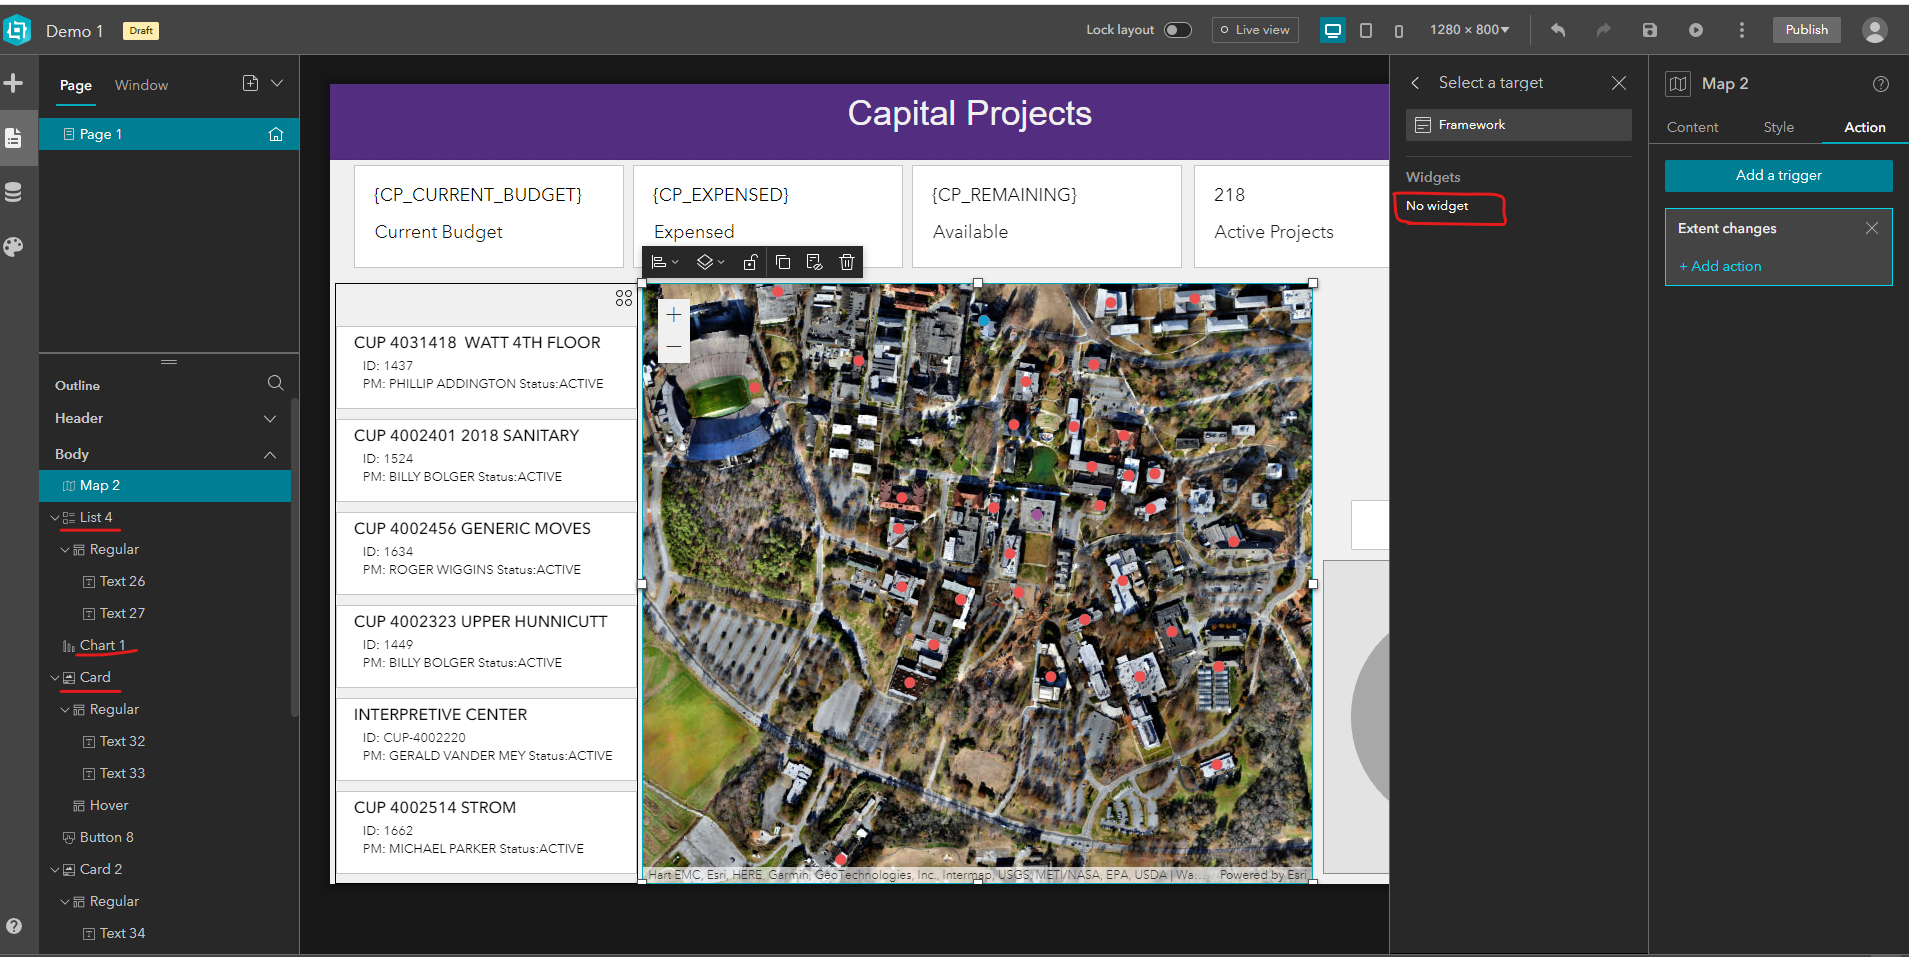Click the Experience Builder logo icon
This screenshot has height=957, width=1909.
pyautogui.click(x=17, y=31)
